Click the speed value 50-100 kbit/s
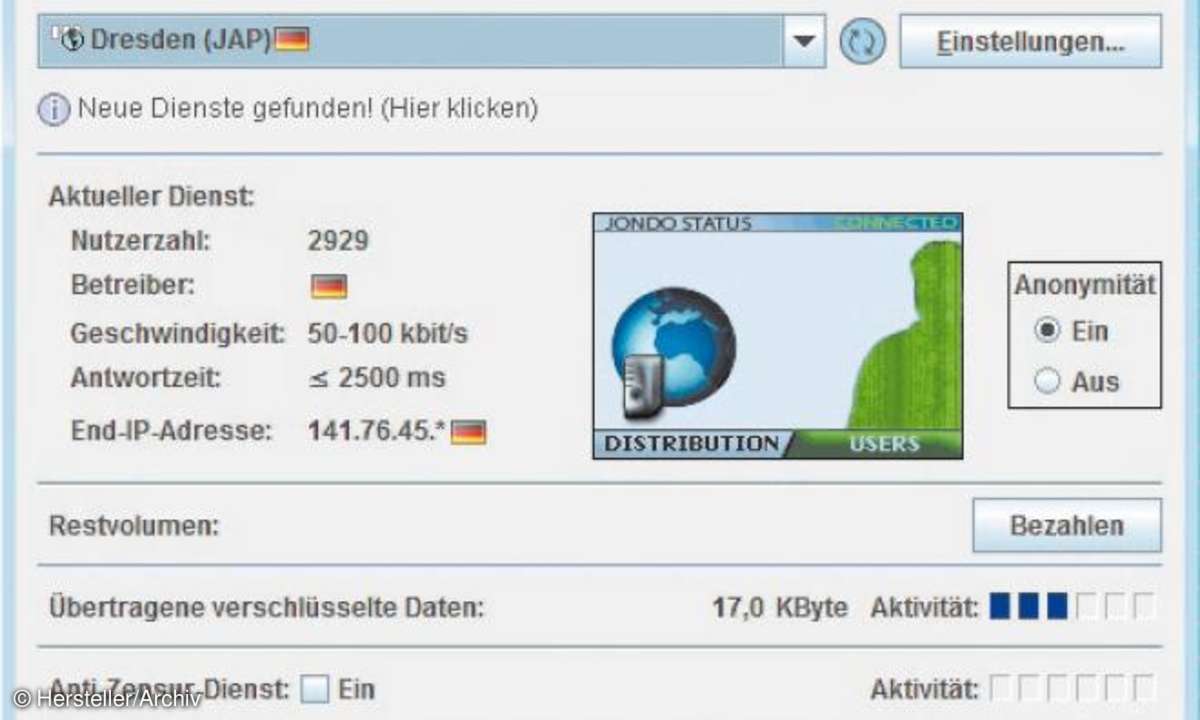 coord(388,334)
